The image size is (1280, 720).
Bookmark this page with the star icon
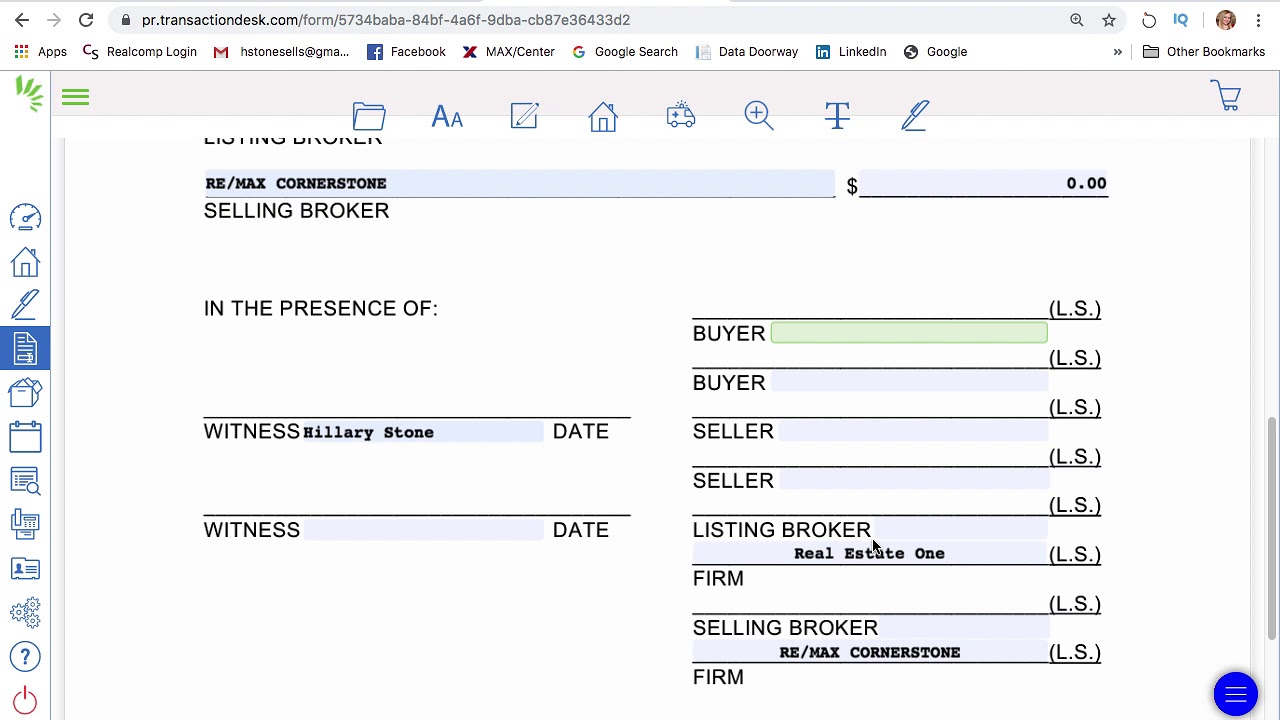point(1109,20)
